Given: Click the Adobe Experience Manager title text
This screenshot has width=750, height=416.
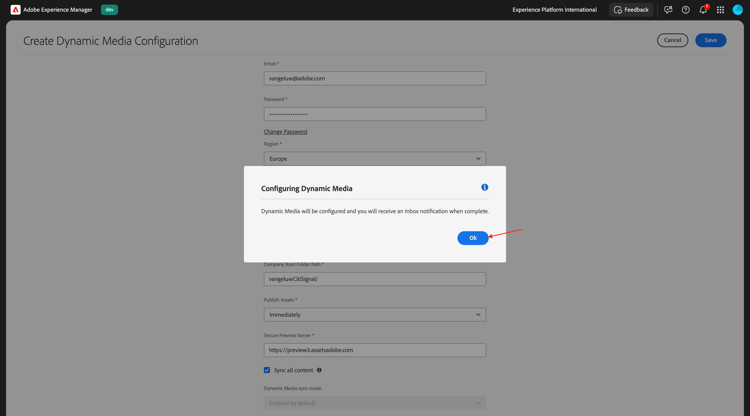Looking at the screenshot, I should point(57,10).
